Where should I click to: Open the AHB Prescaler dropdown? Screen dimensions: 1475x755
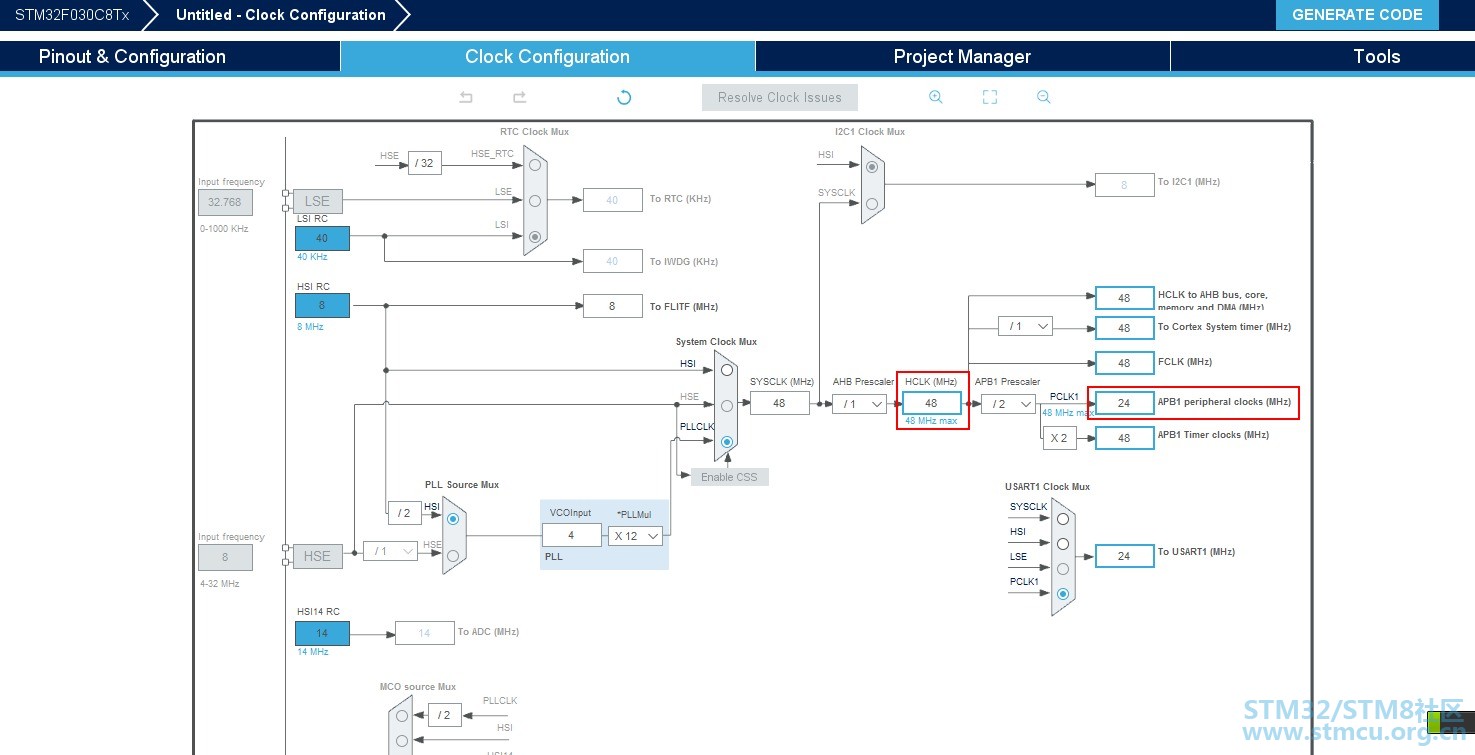click(860, 404)
